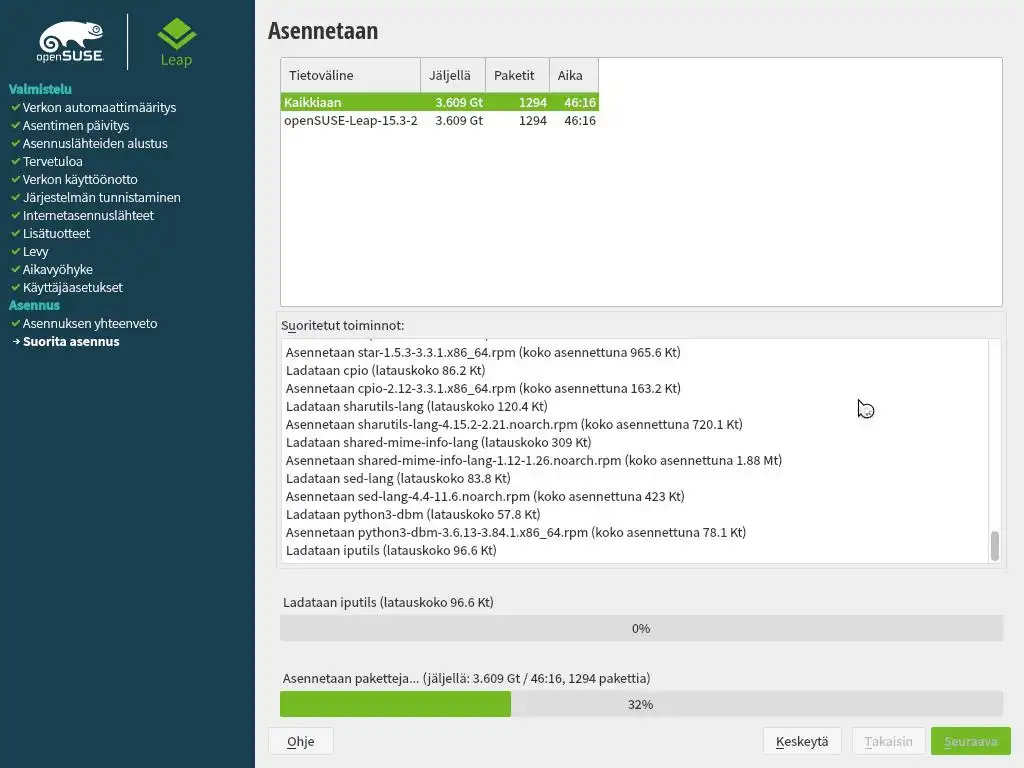The height and width of the screenshot is (768, 1024).
Task: Click the Asennus section heading
Action: coord(34,305)
